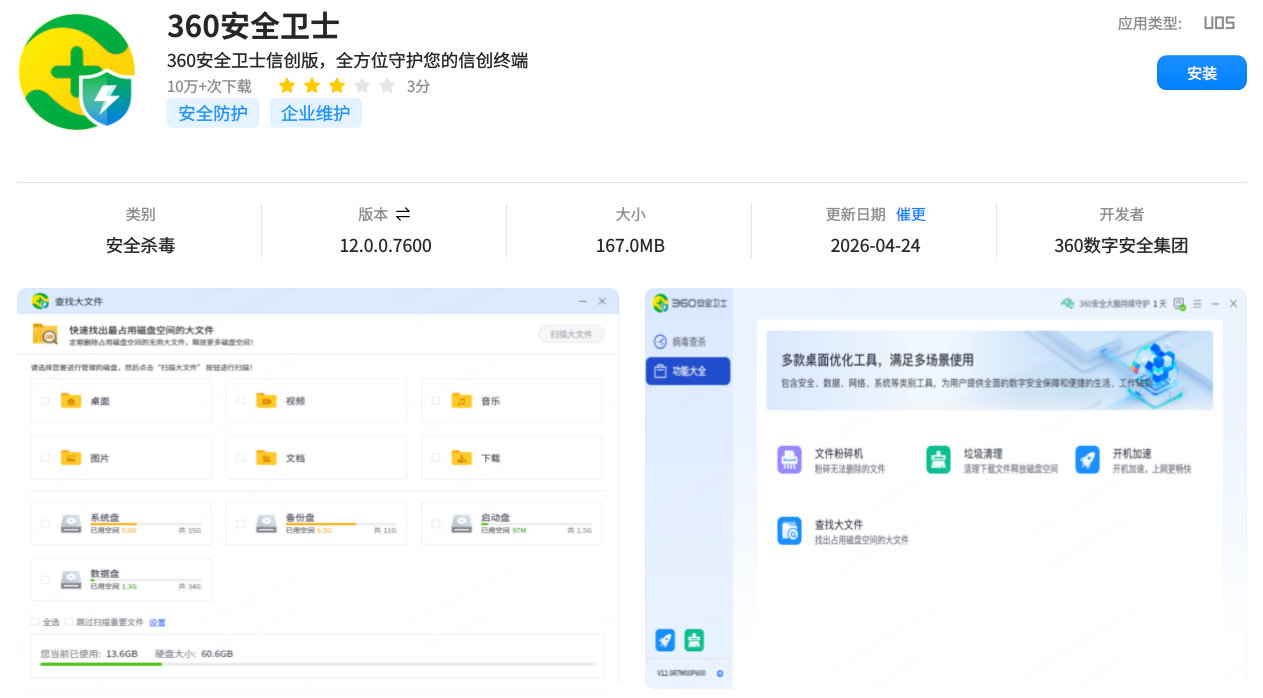Click the 文档 folder icon in 查找大文件 screenshot
The image size is (1263, 698).
coord(265,457)
